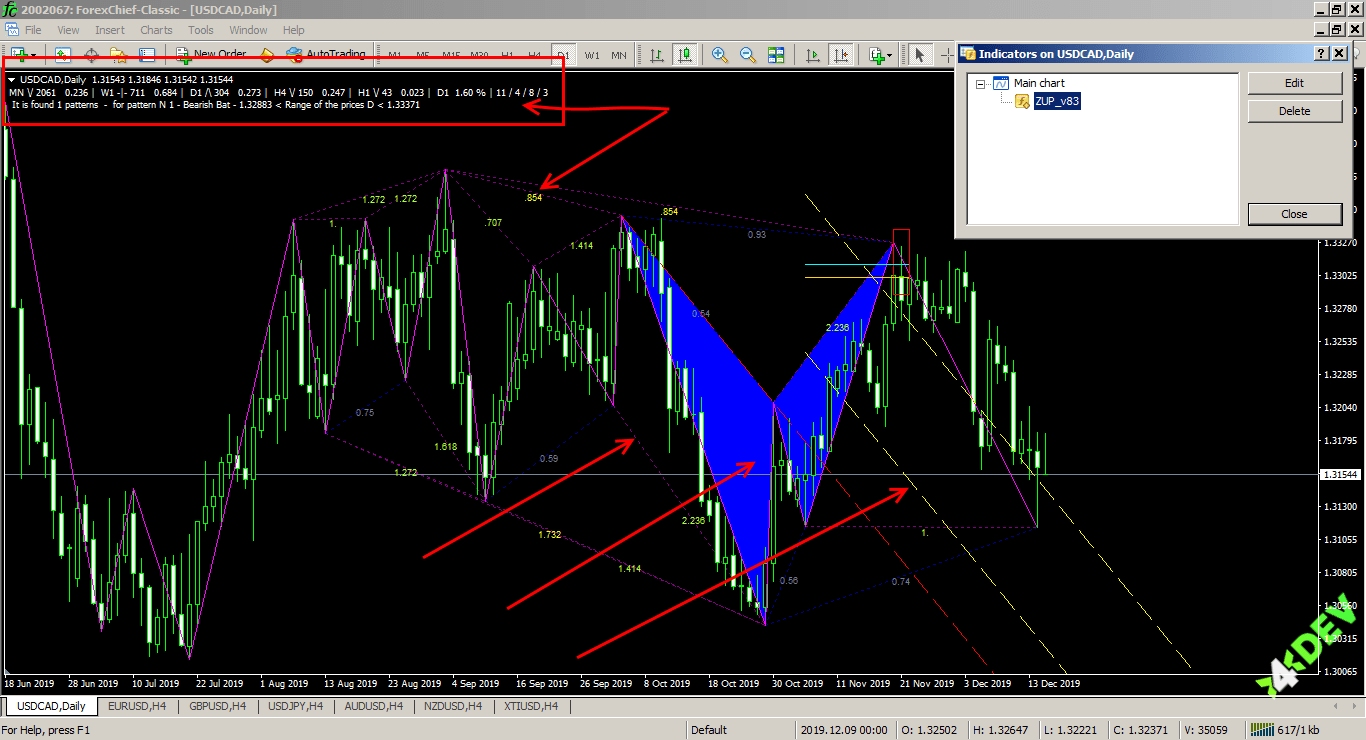Switch to the USDCAD,Daily chart tab

pos(50,706)
